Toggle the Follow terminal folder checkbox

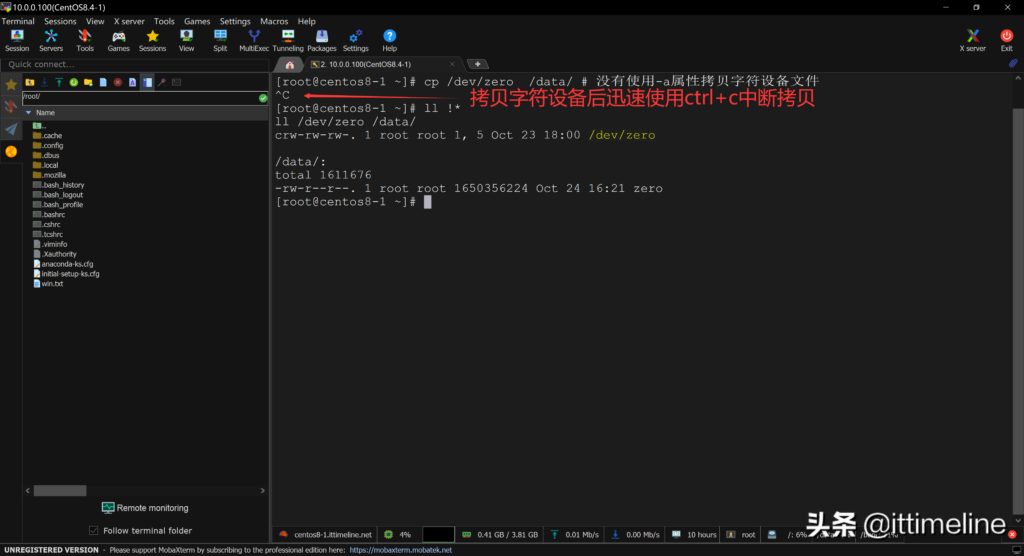tap(94, 530)
